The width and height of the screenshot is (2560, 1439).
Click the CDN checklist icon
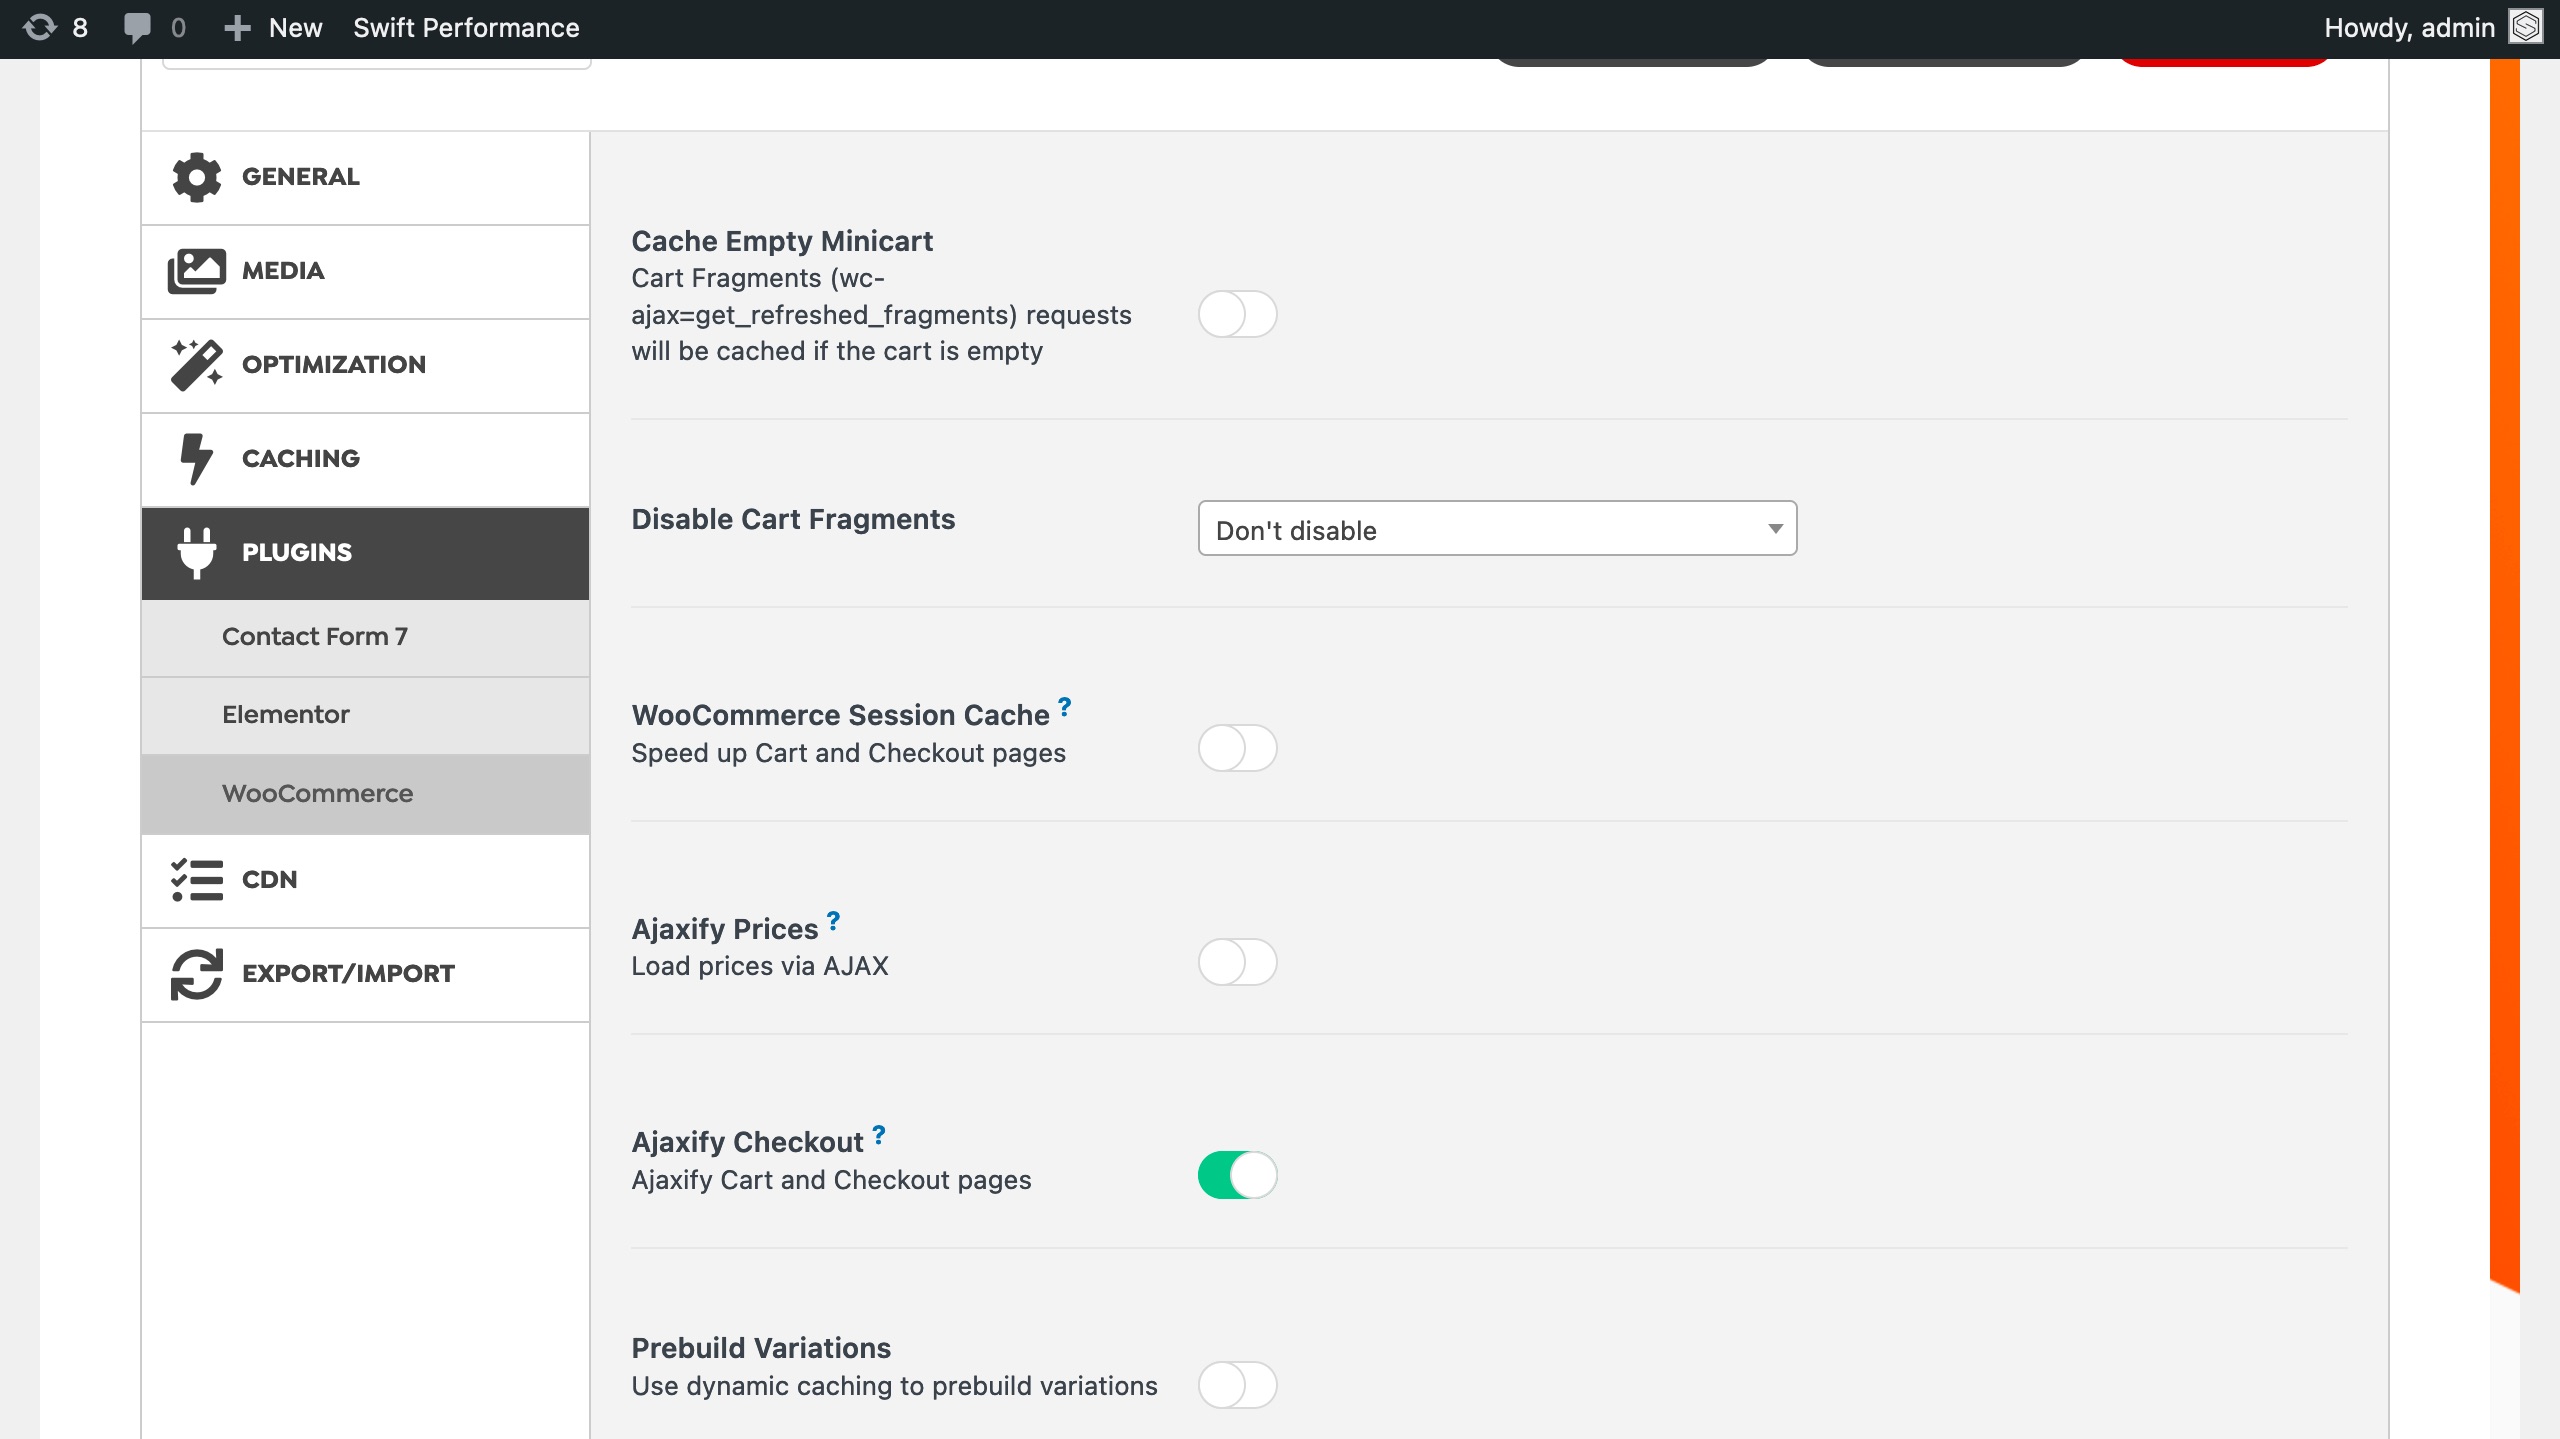point(196,880)
